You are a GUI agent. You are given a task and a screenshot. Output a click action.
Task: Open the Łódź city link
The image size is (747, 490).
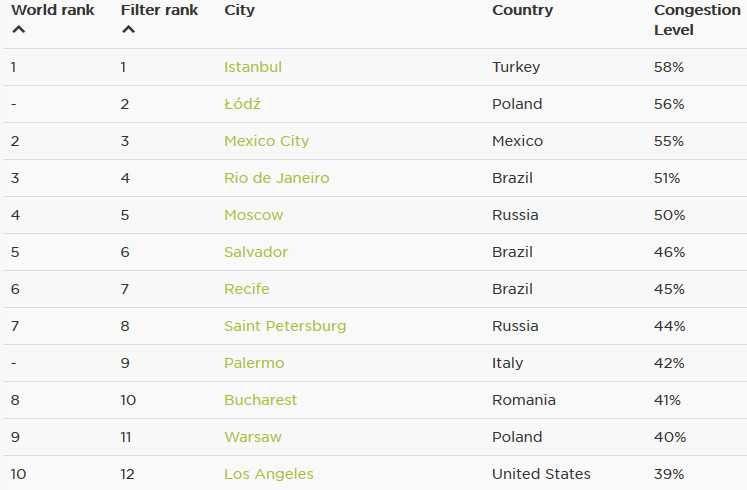pos(242,104)
